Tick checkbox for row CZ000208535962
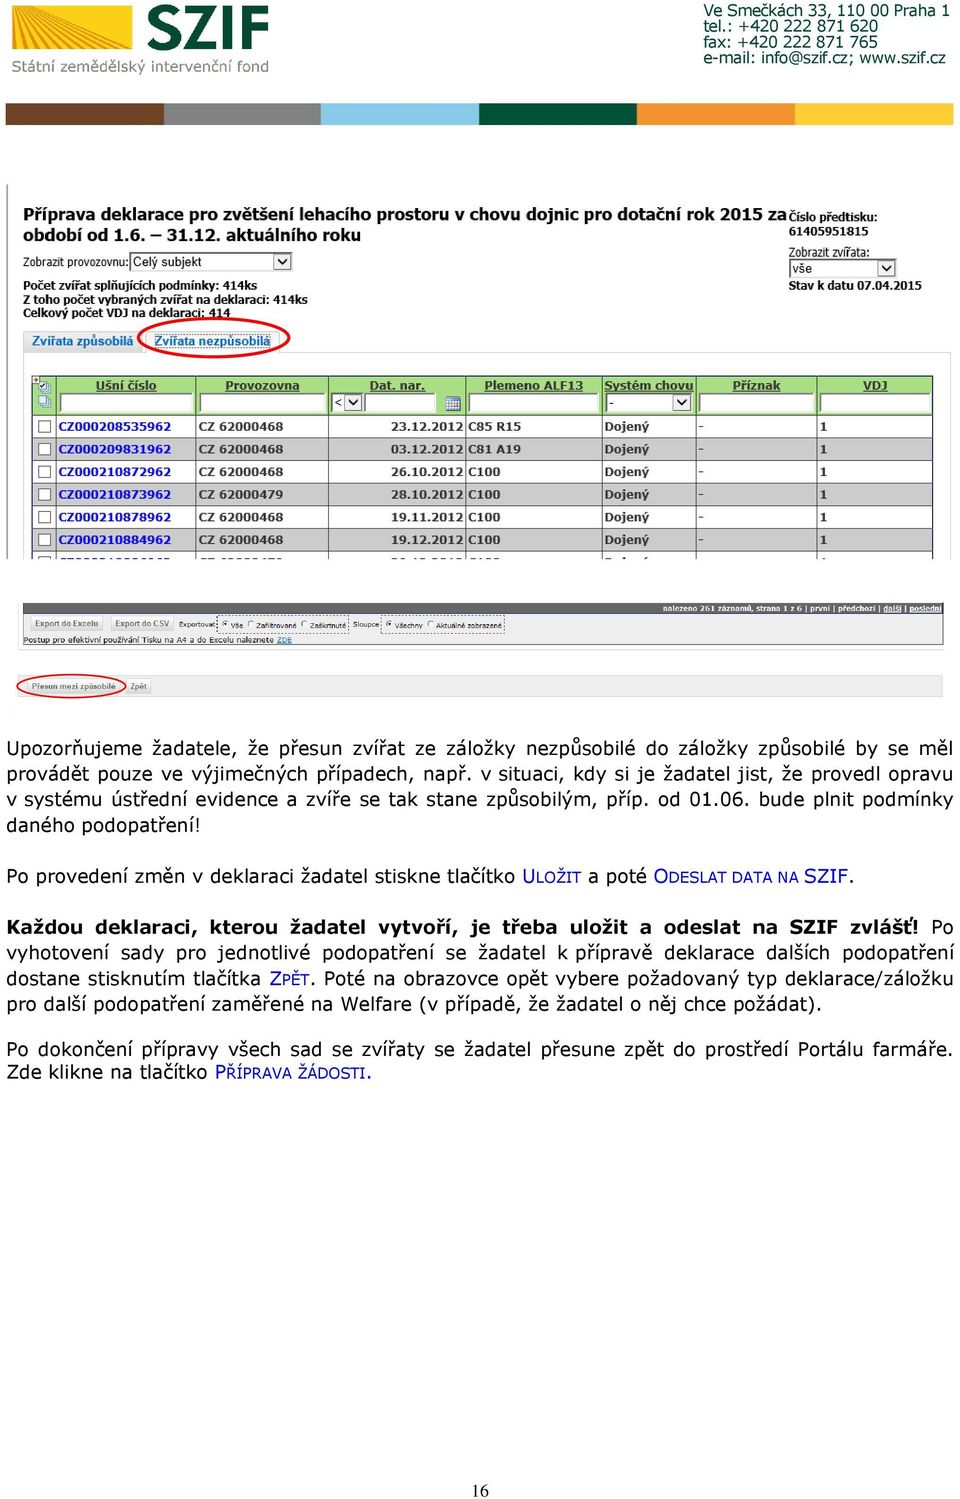Image resolution: width=960 pixels, height=1499 pixels. coord(44,427)
